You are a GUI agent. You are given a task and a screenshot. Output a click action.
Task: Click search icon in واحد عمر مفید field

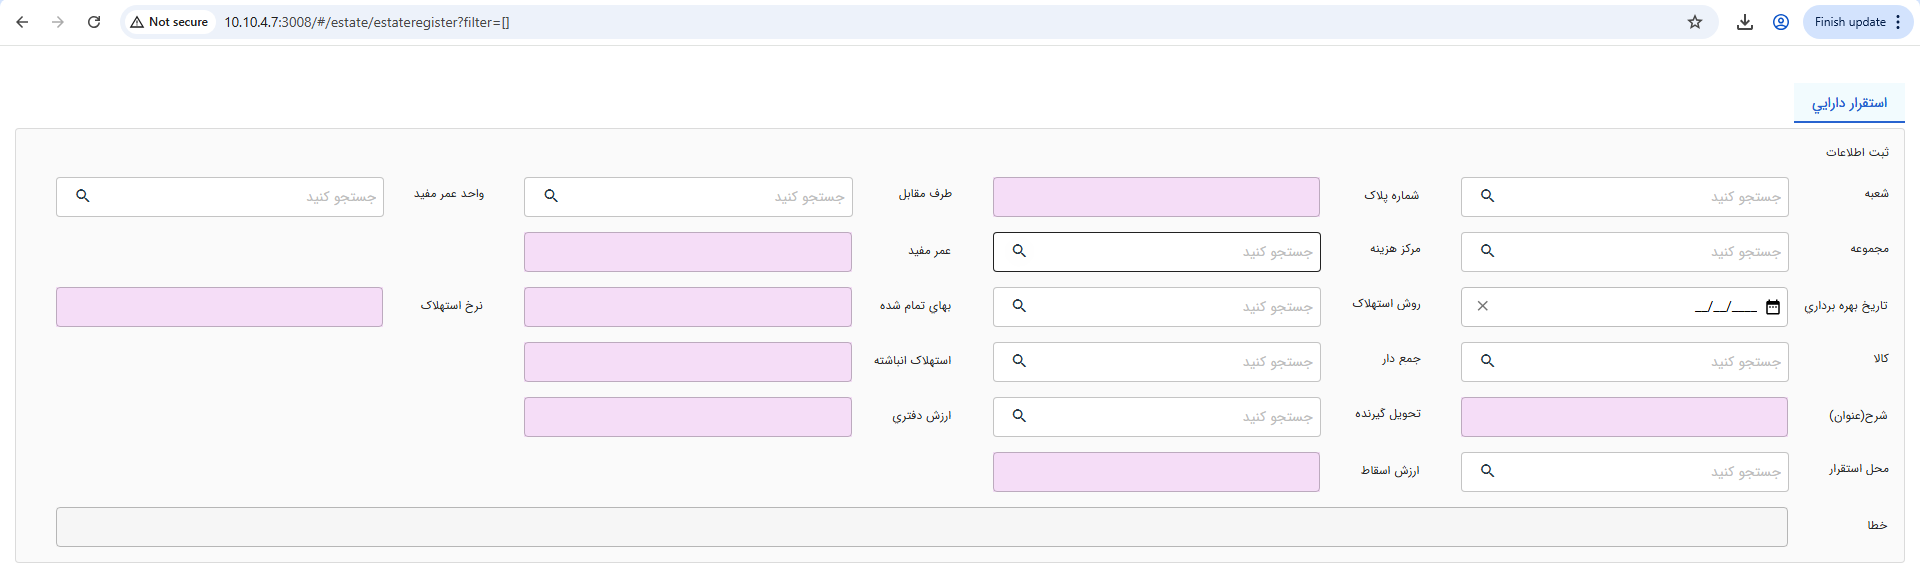coord(83,196)
